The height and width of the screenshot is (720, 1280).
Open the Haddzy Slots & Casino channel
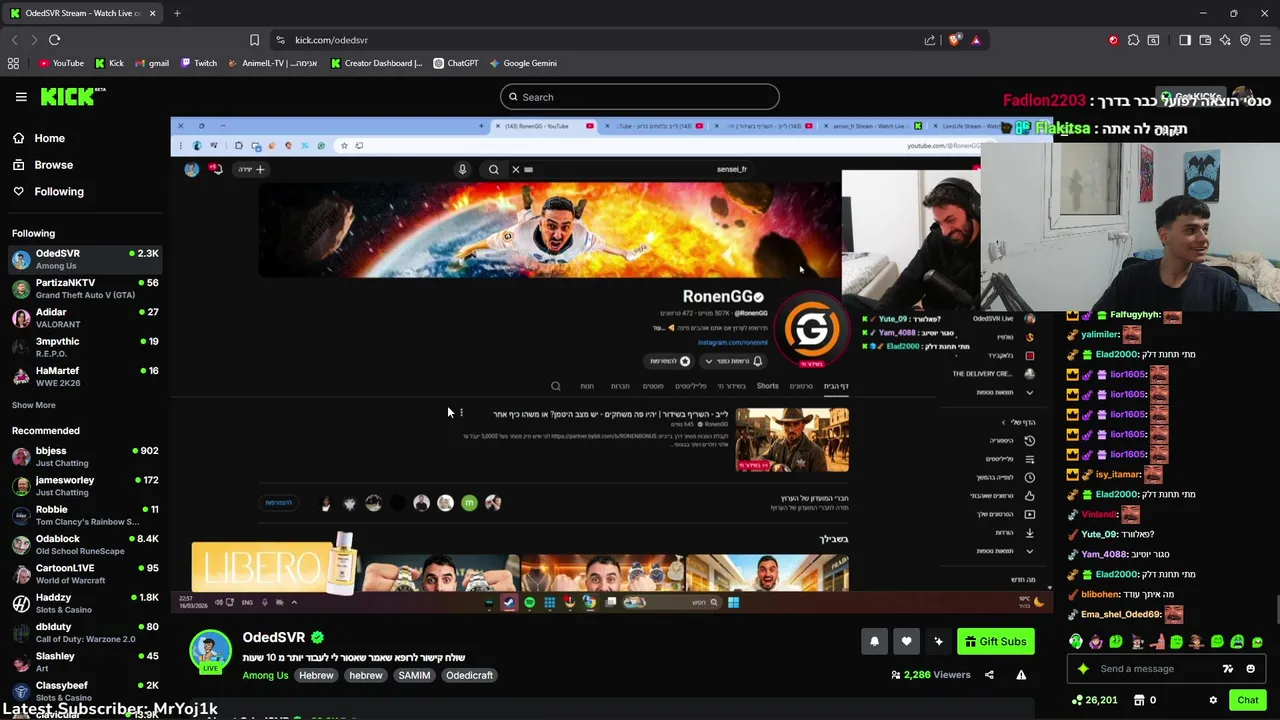(x=85, y=603)
